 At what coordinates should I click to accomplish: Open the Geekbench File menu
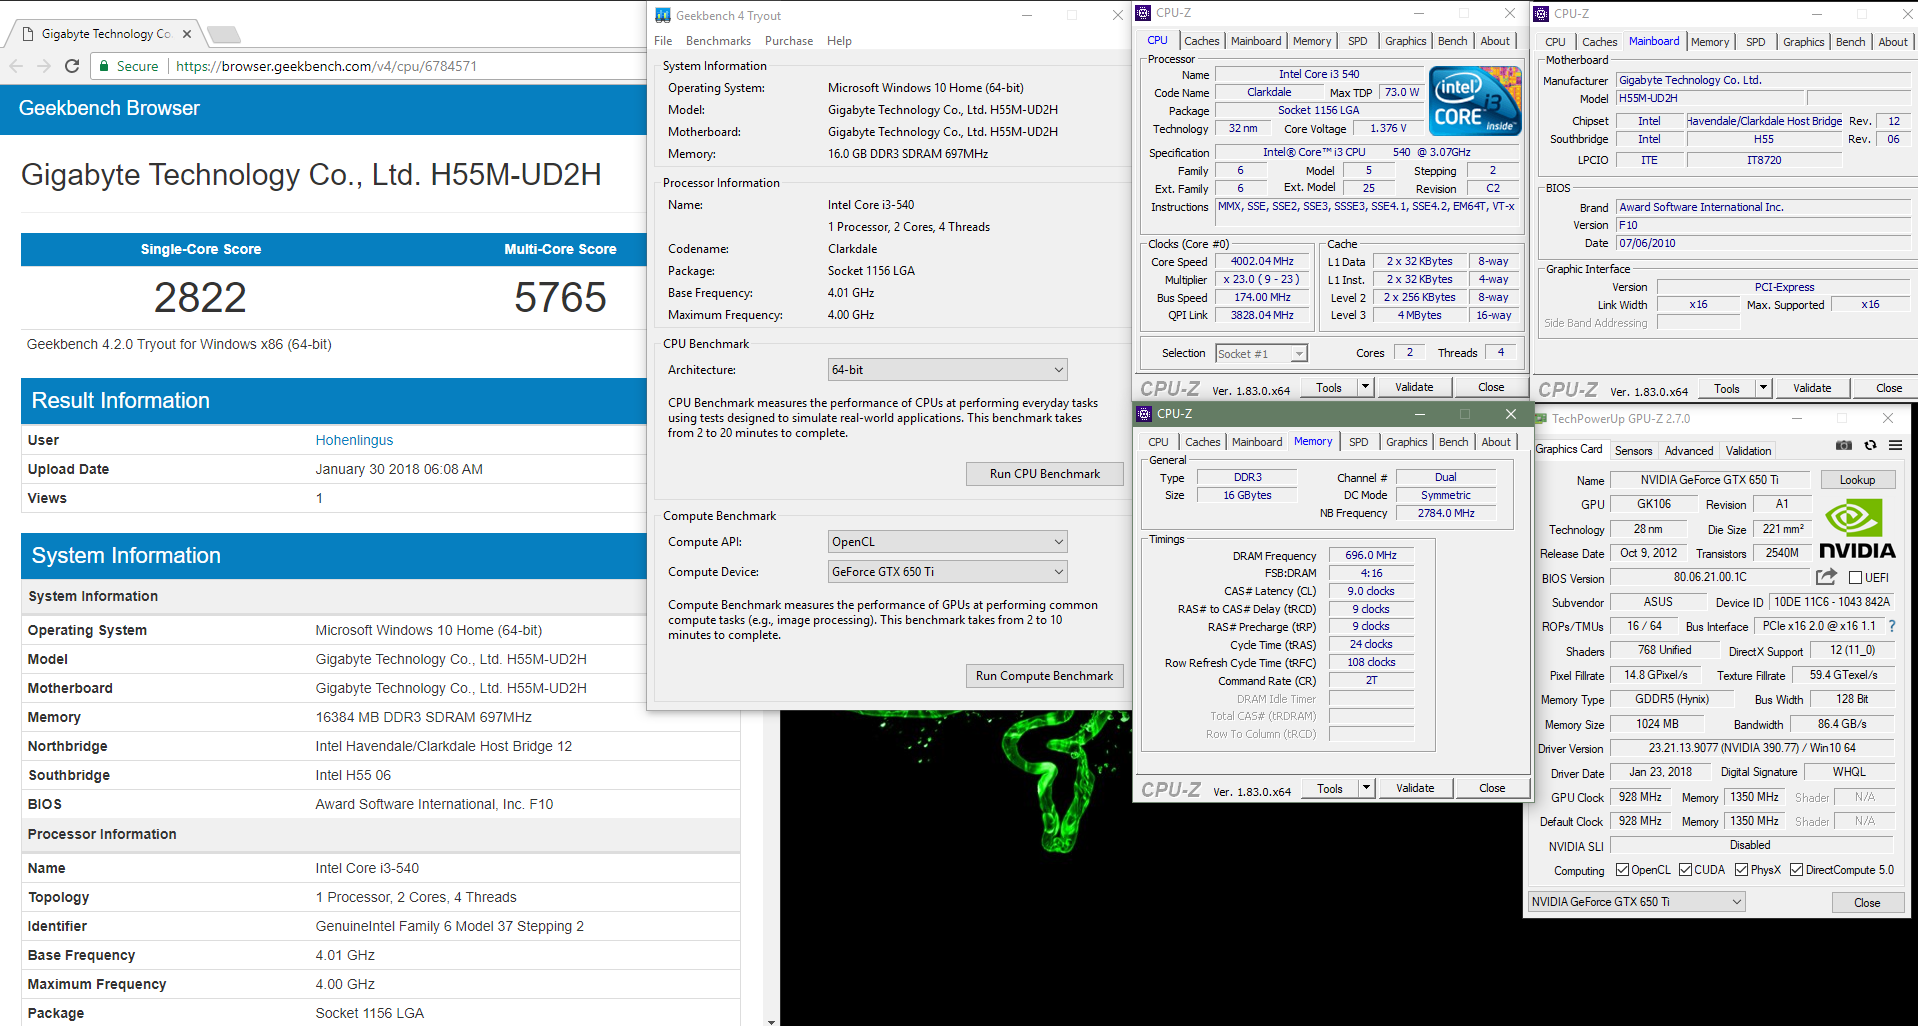click(x=663, y=41)
